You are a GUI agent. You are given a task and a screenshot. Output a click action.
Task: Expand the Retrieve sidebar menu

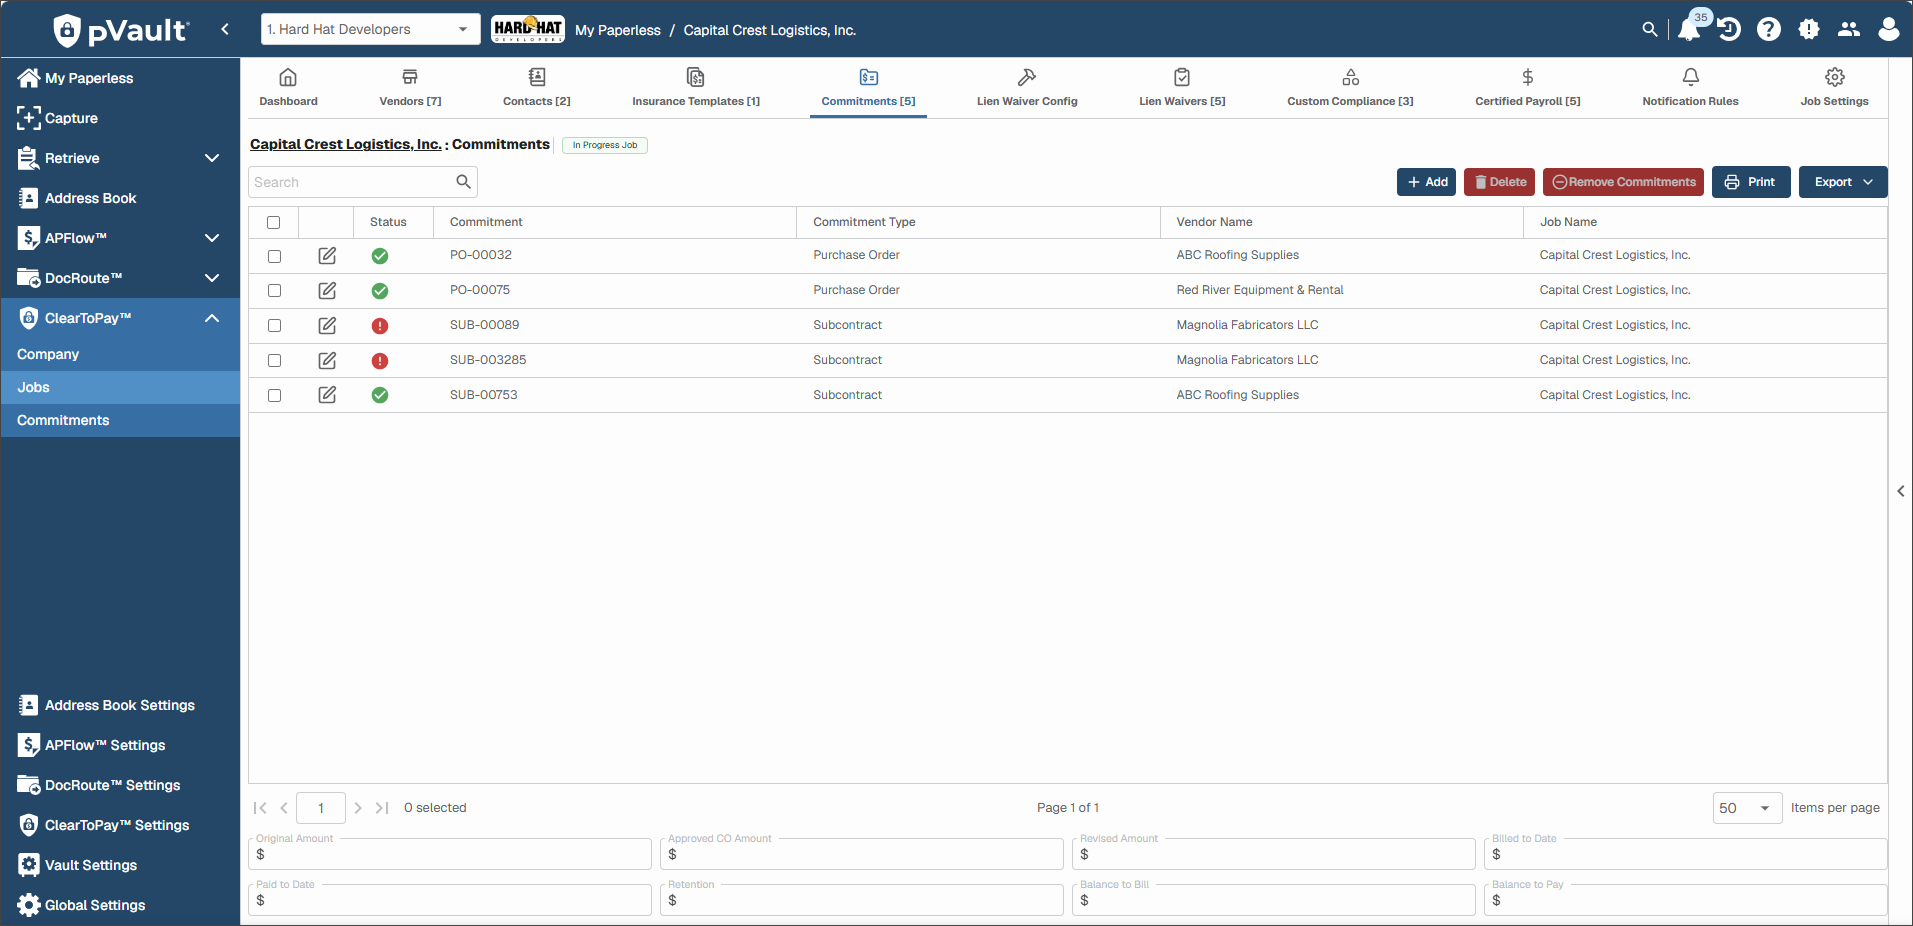(212, 158)
